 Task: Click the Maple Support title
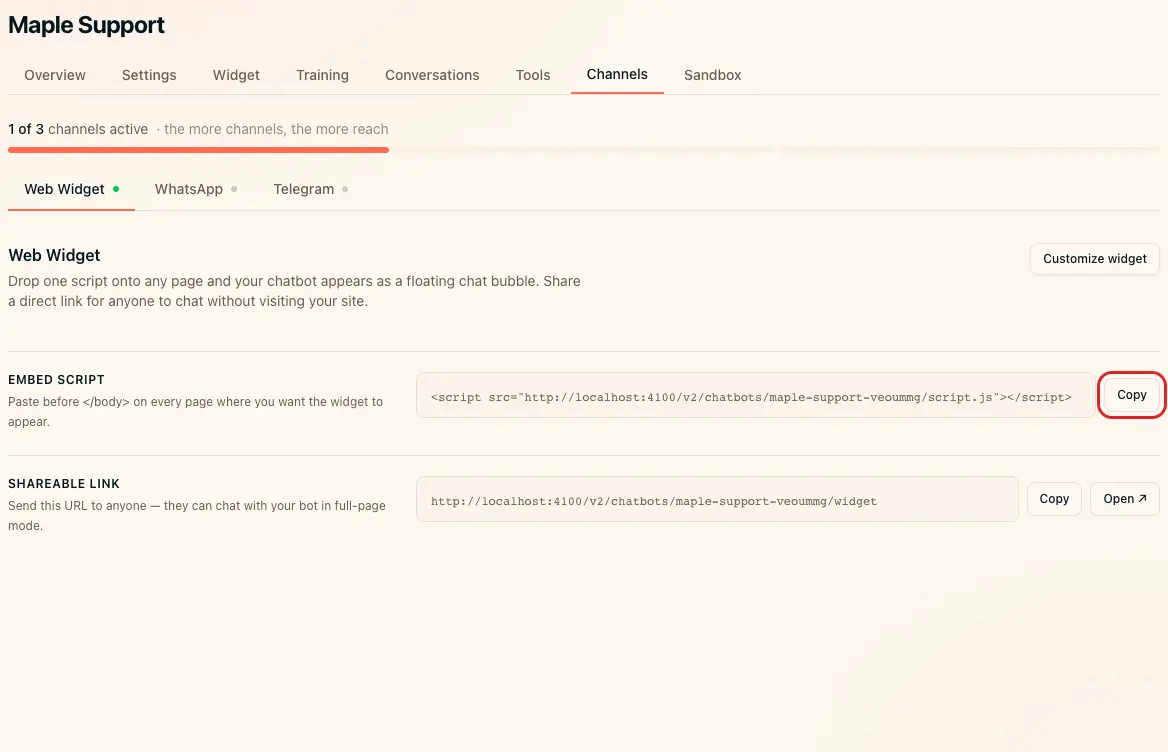(x=86, y=25)
